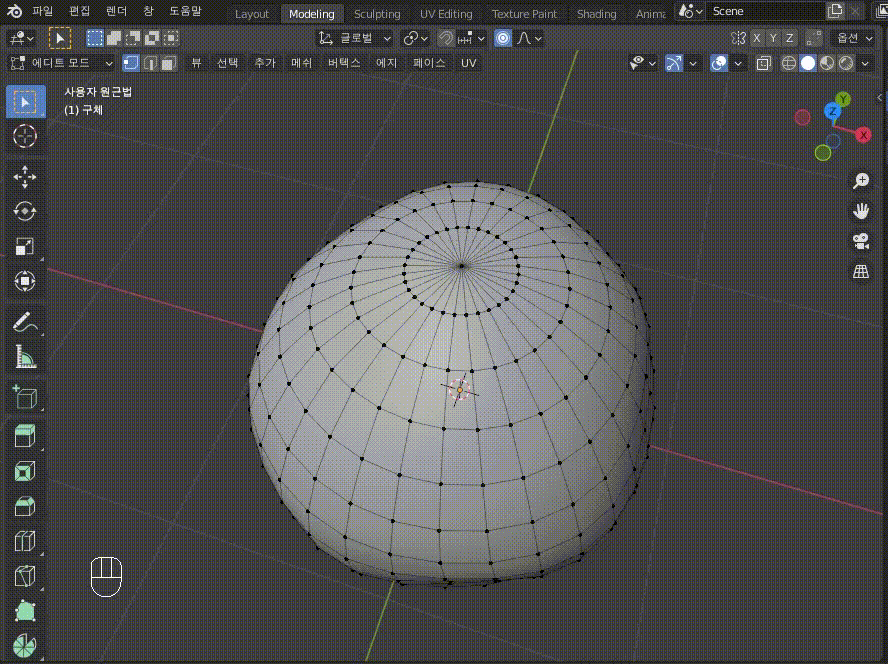Click the zoom magnifier viewport icon
888x664 pixels.
click(x=861, y=181)
